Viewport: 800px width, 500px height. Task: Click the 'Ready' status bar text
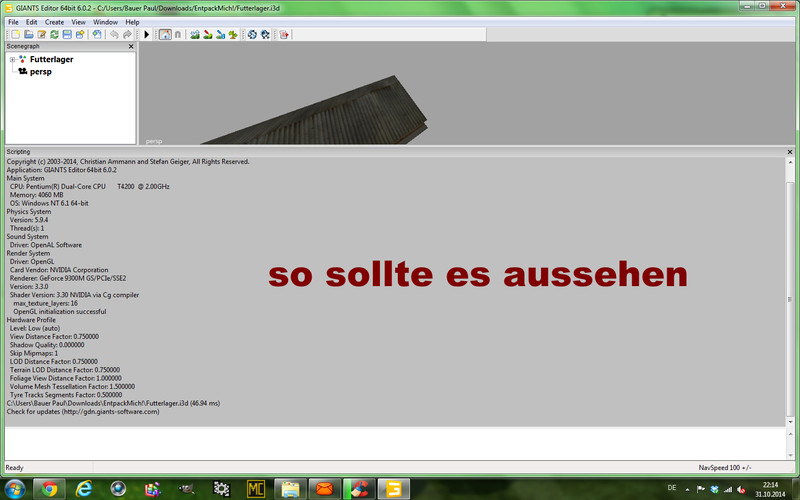pyautogui.click(x=14, y=467)
